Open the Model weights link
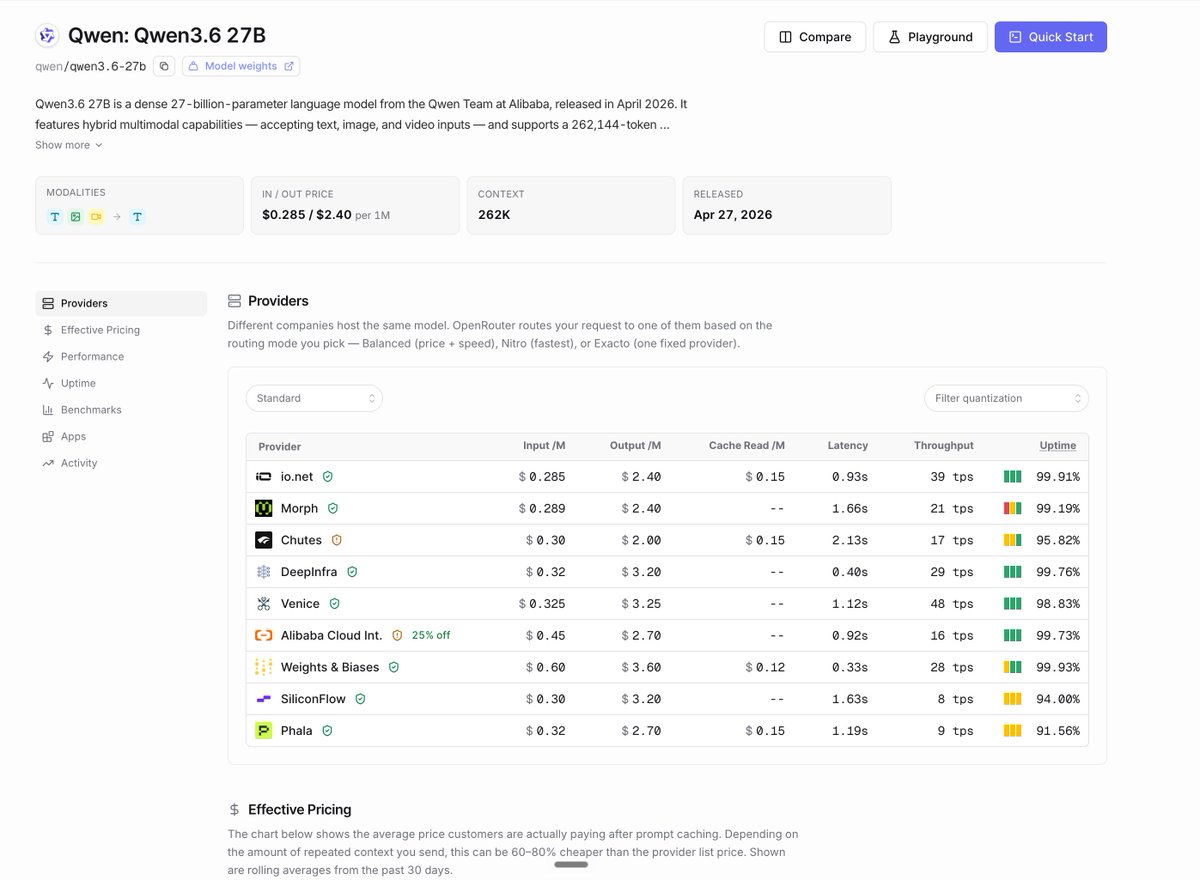The width and height of the screenshot is (1200, 880). [241, 66]
